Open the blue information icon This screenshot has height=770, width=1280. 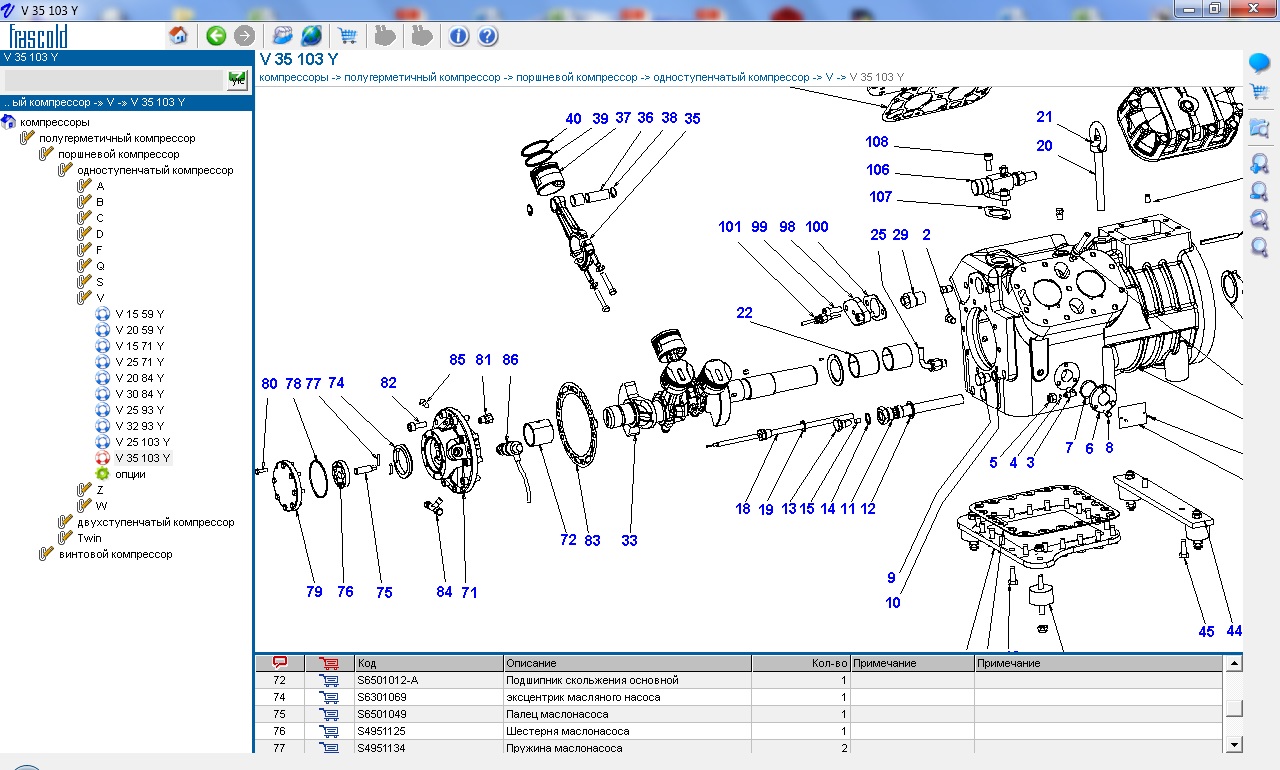459,36
